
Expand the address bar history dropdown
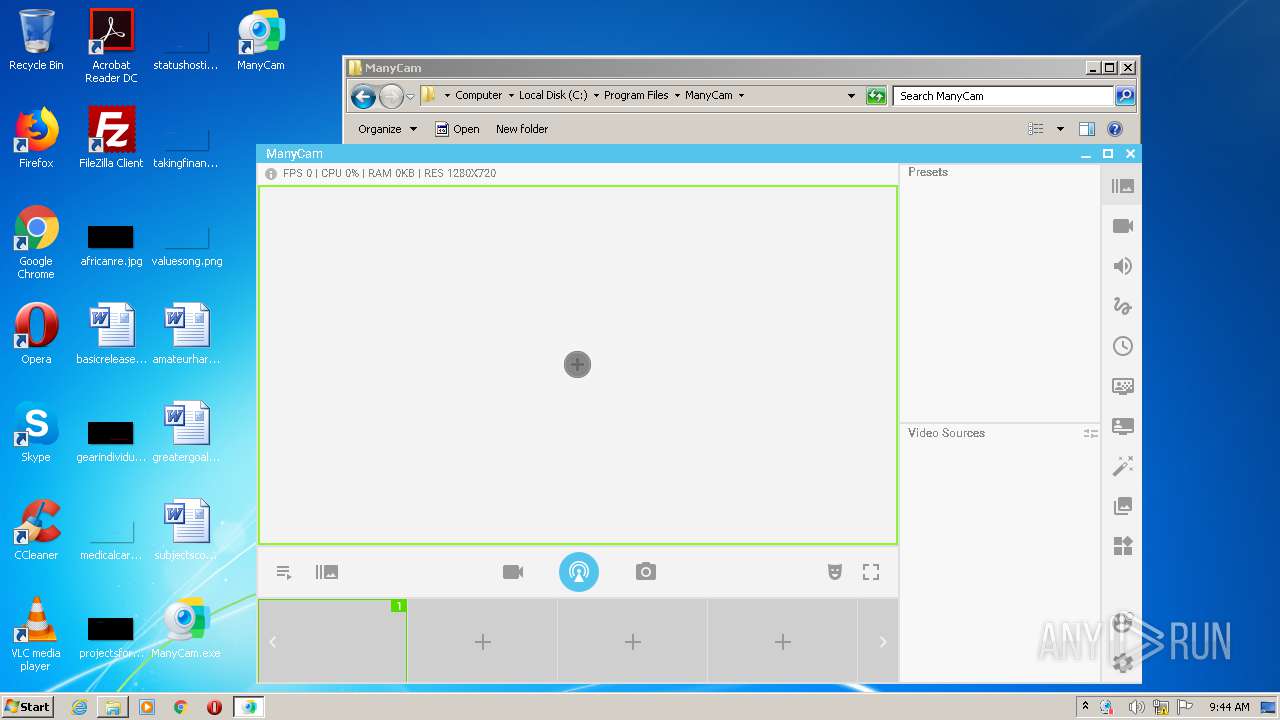pos(851,96)
